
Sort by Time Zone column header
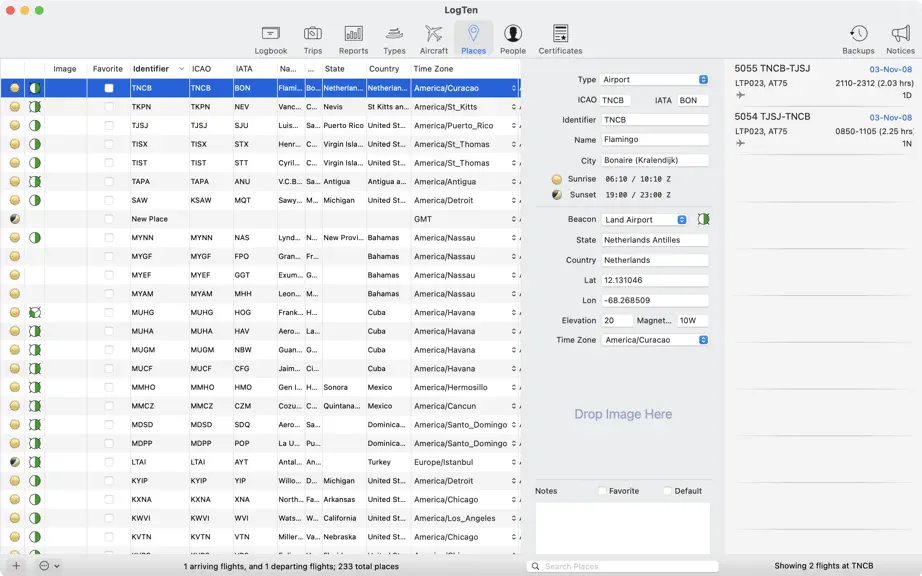point(465,69)
